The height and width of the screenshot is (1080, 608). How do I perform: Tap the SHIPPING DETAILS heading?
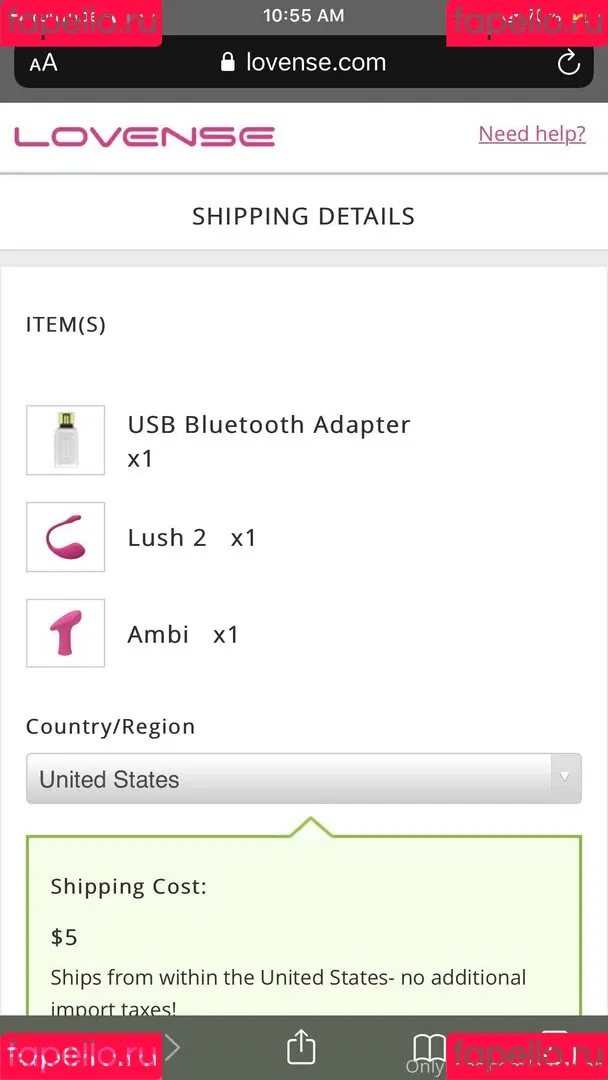click(304, 216)
